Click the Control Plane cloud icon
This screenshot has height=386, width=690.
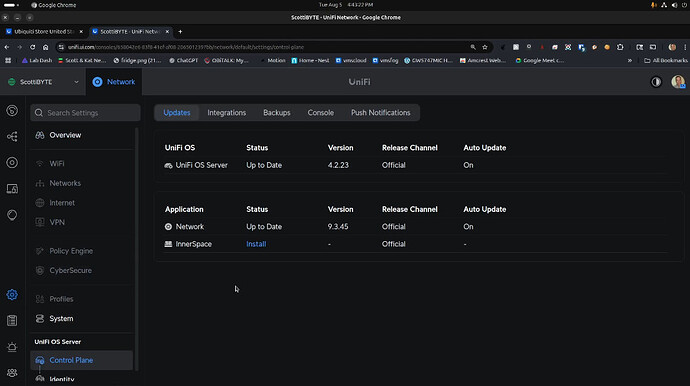40,360
